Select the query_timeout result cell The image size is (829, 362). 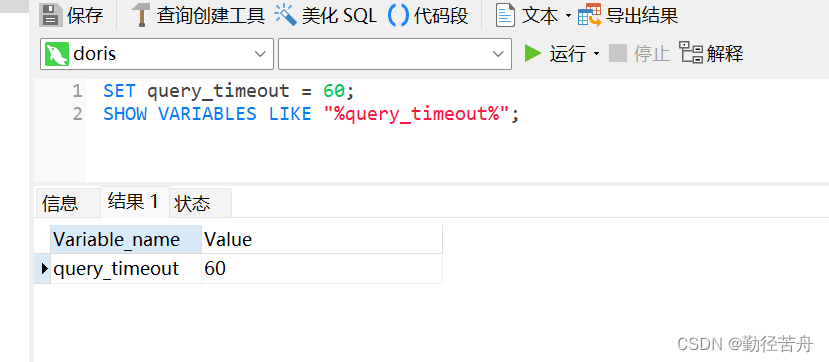coord(126,269)
